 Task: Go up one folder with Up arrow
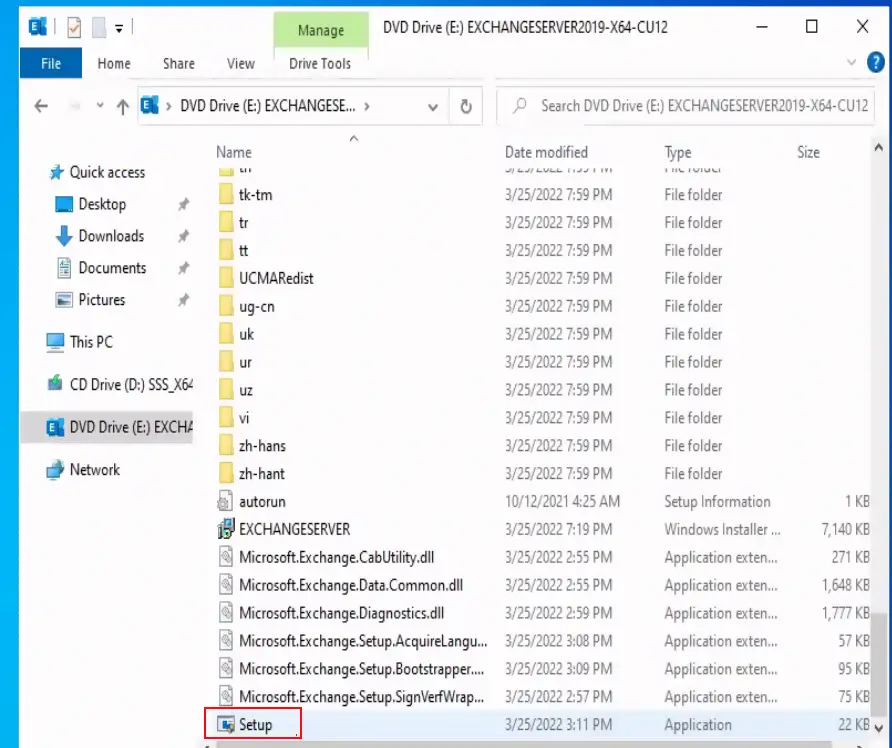pyautogui.click(x=122, y=106)
